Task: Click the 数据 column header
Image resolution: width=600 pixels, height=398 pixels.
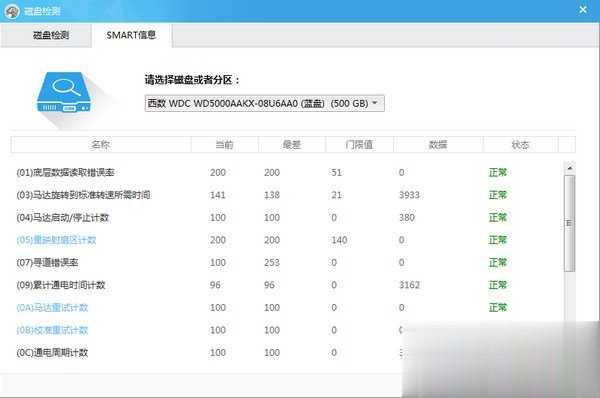Action: tap(438, 145)
